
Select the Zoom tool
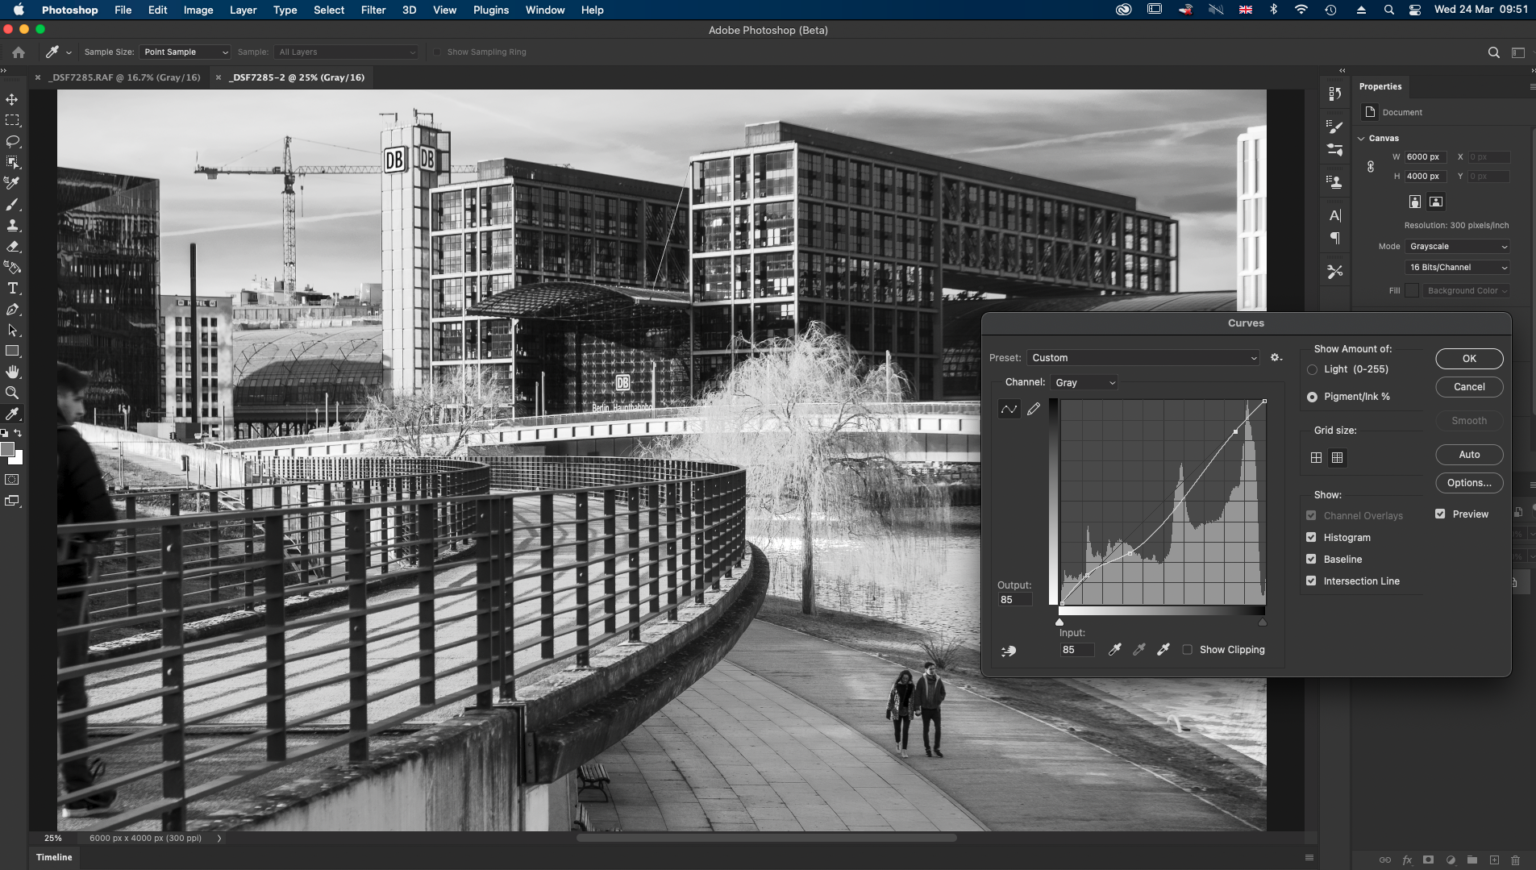[13, 393]
